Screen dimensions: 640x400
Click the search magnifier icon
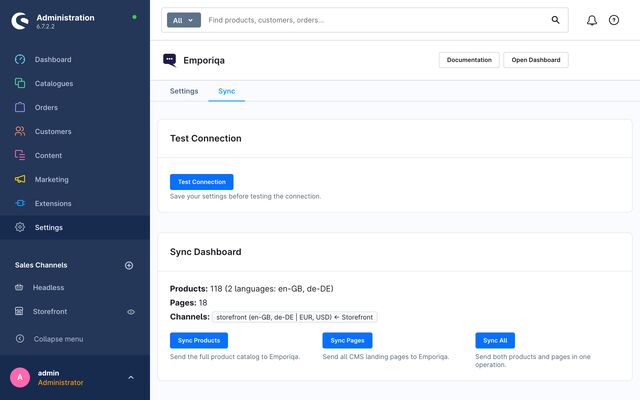(x=556, y=20)
